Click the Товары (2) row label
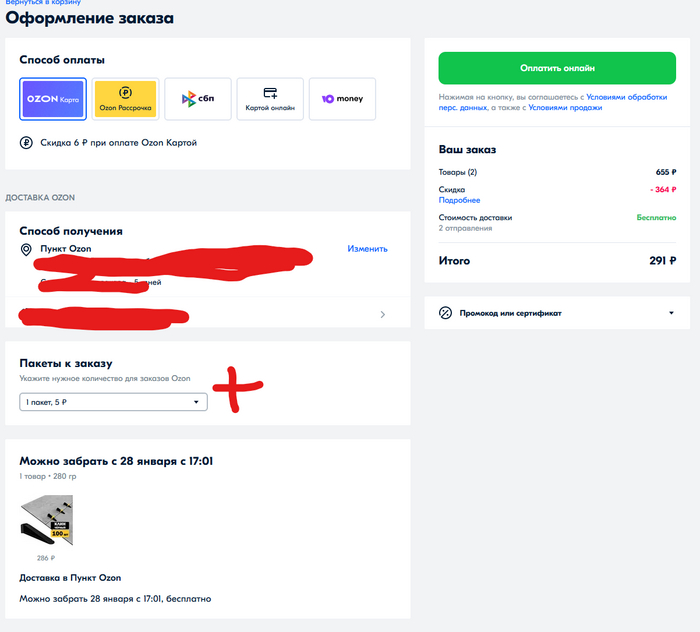700x632 pixels. click(458, 172)
